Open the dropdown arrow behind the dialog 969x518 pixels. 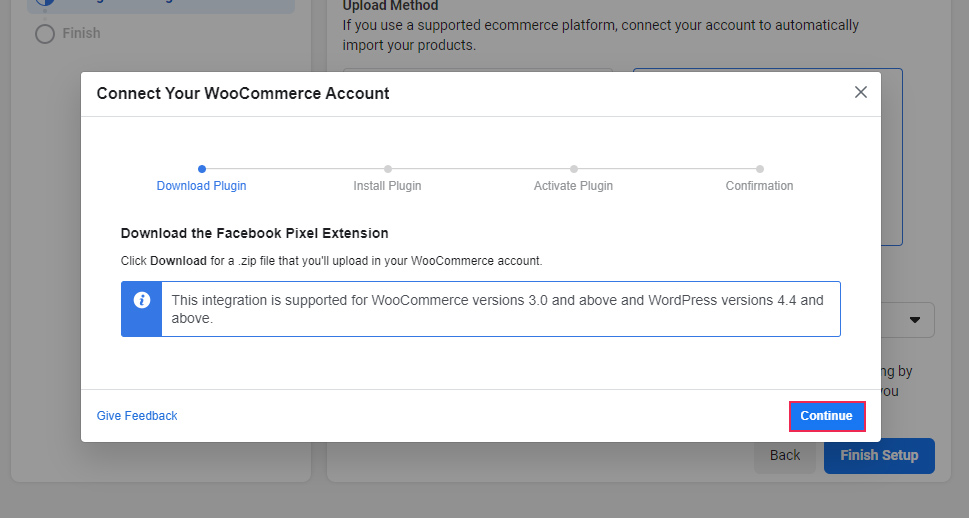coord(915,320)
